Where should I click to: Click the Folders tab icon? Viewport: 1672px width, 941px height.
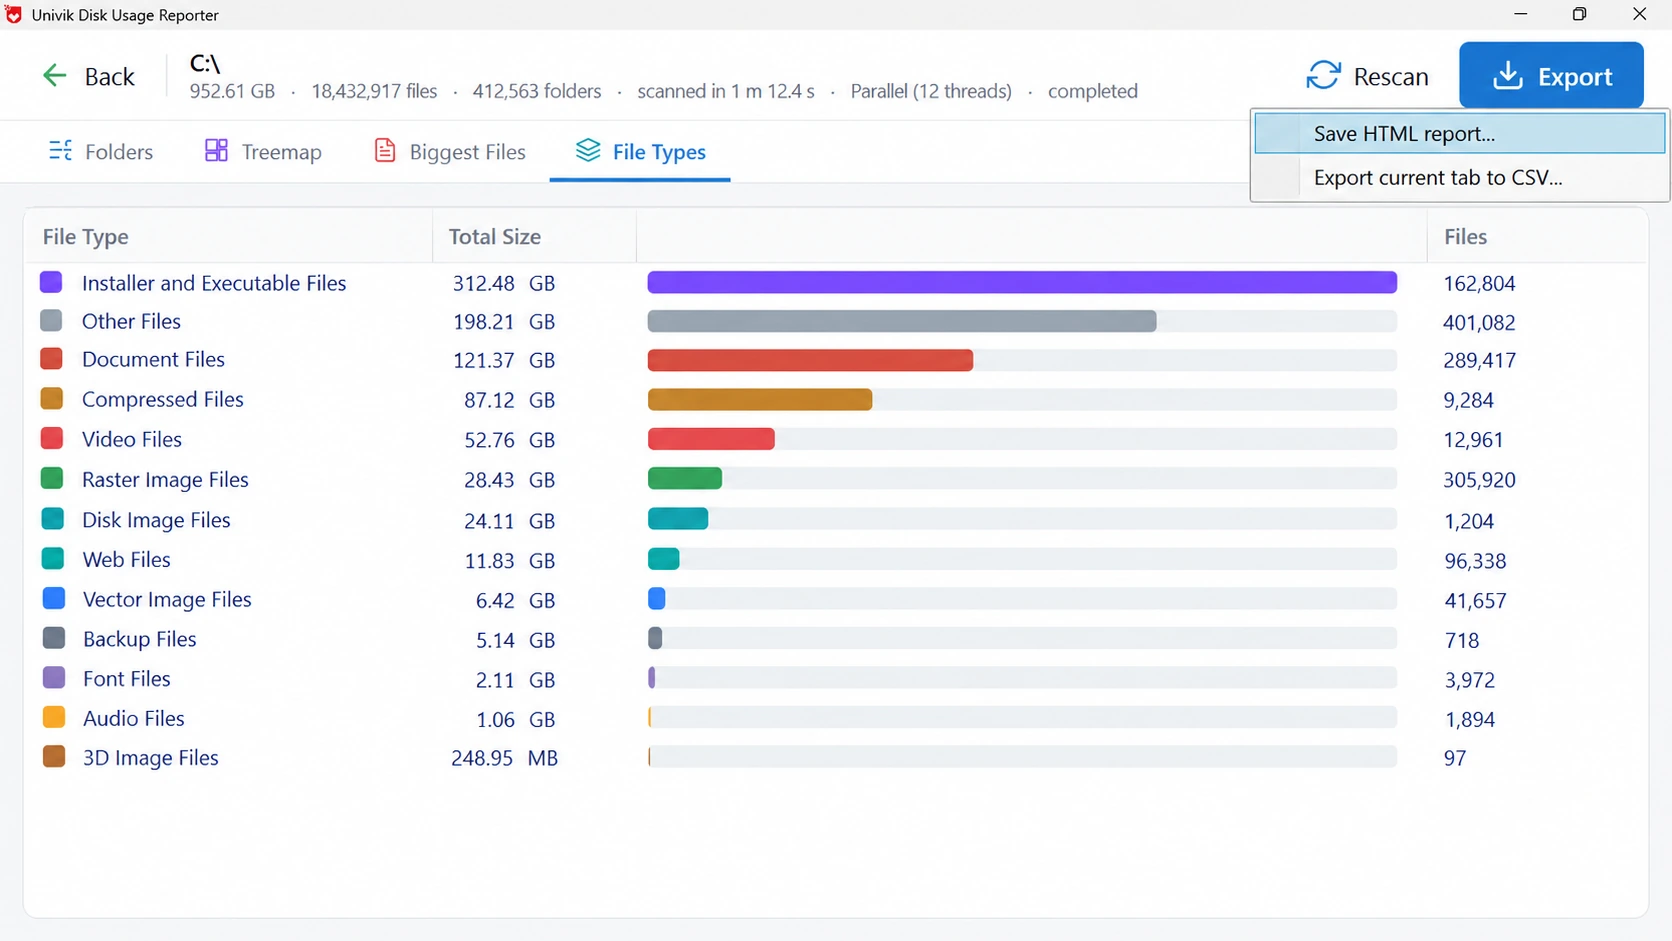coord(60,151)
